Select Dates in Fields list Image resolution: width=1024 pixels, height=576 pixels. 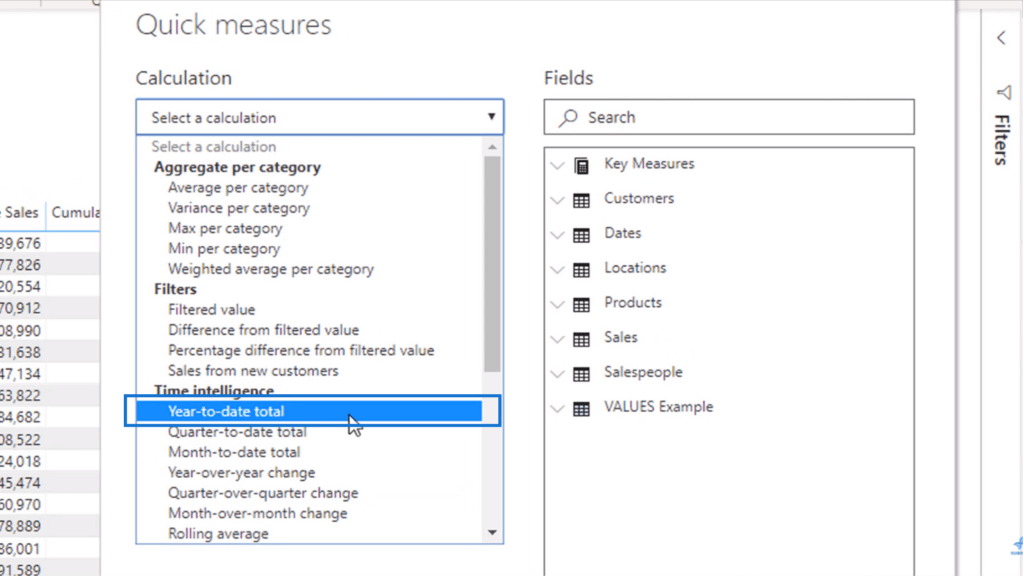[x=622, y=232]
